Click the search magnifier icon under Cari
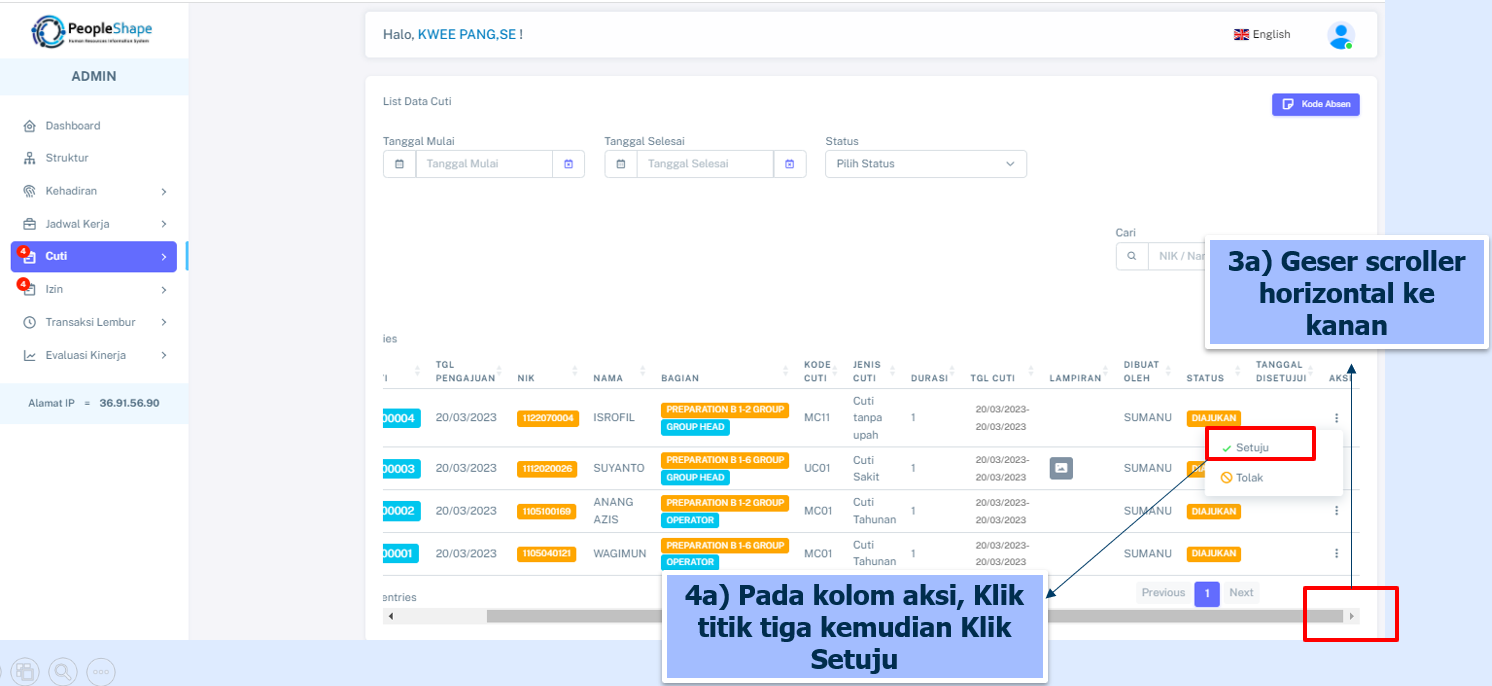 [1131, 256]
